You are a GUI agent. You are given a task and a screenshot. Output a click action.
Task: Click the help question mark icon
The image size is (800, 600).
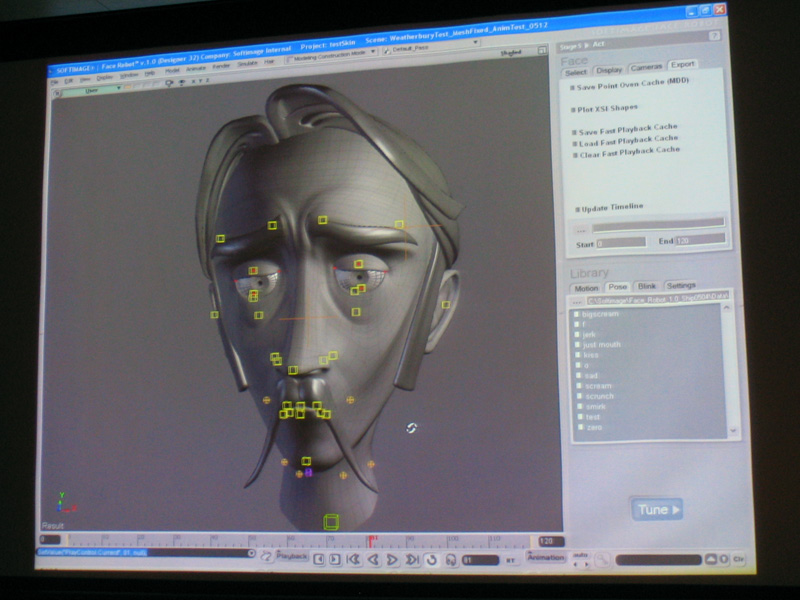click(714, 36)
